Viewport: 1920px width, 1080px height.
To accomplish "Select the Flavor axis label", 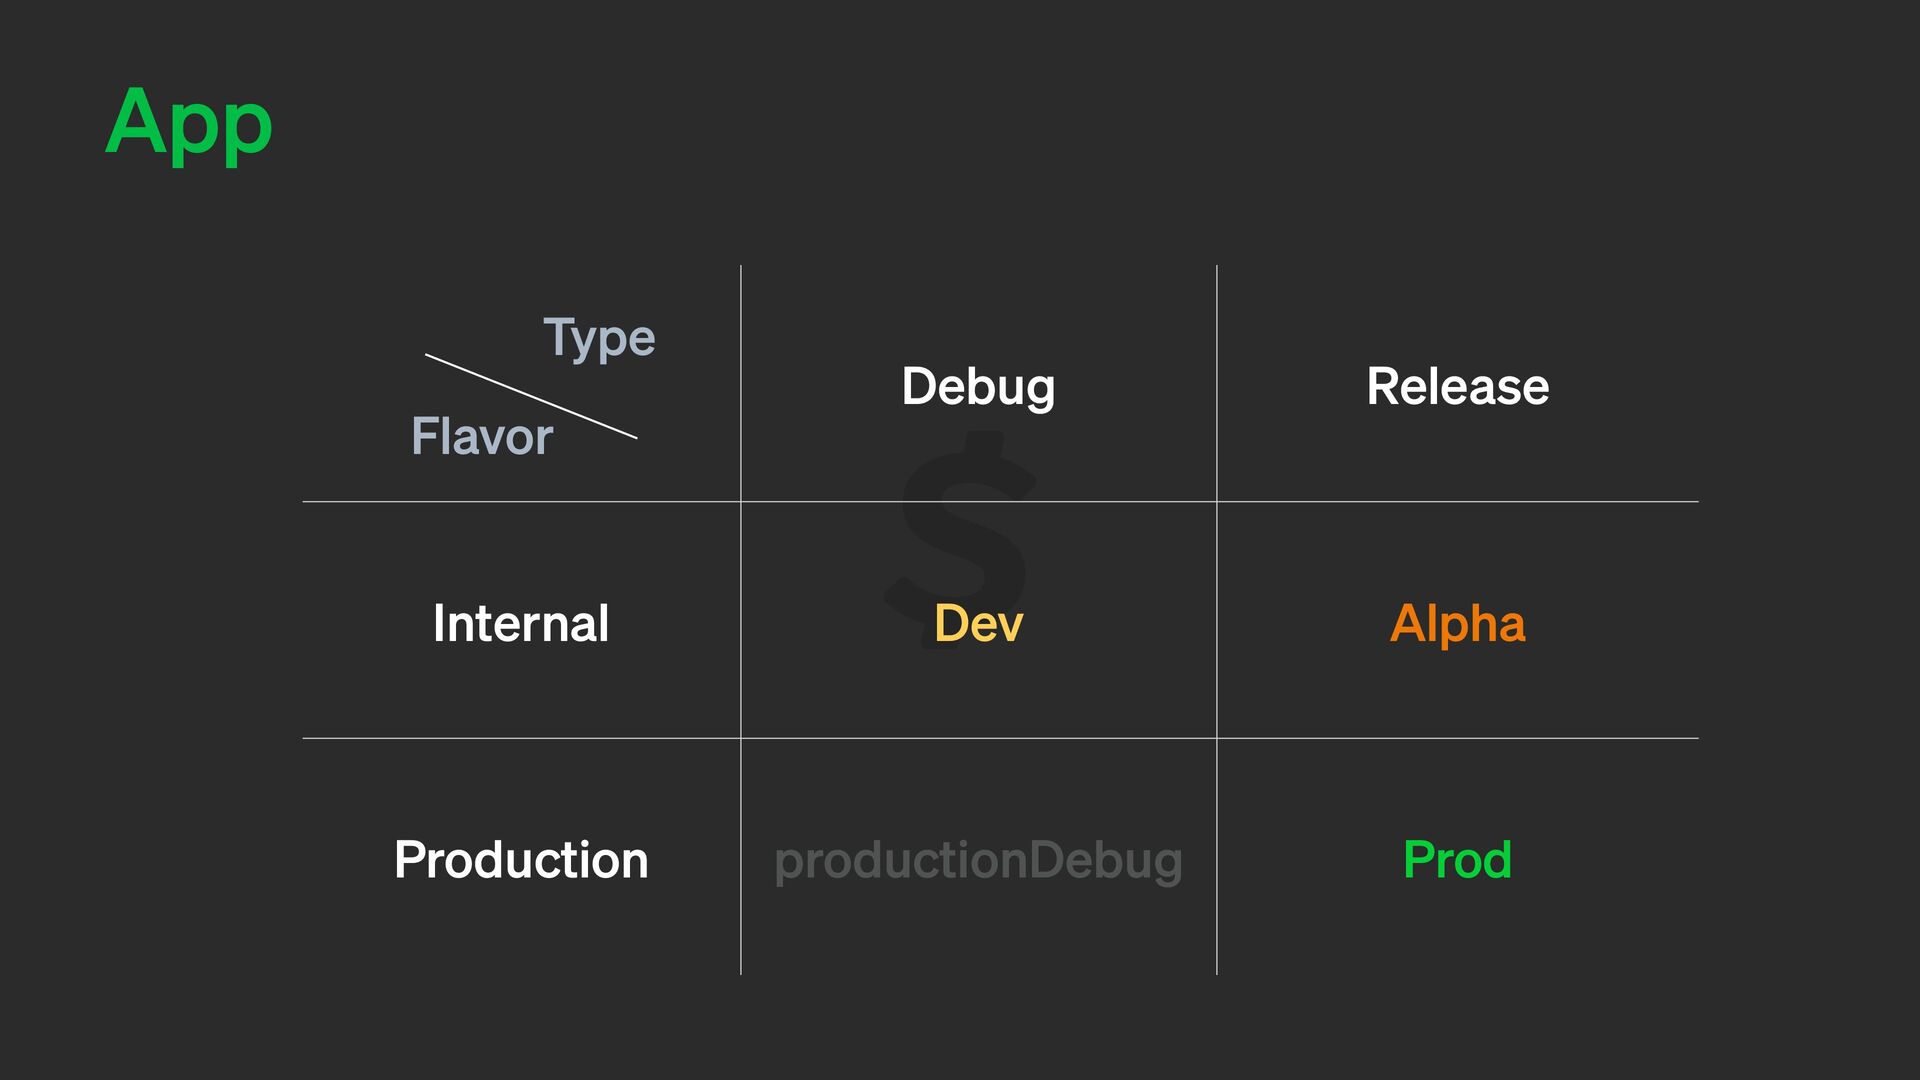I will coord(482,436).
